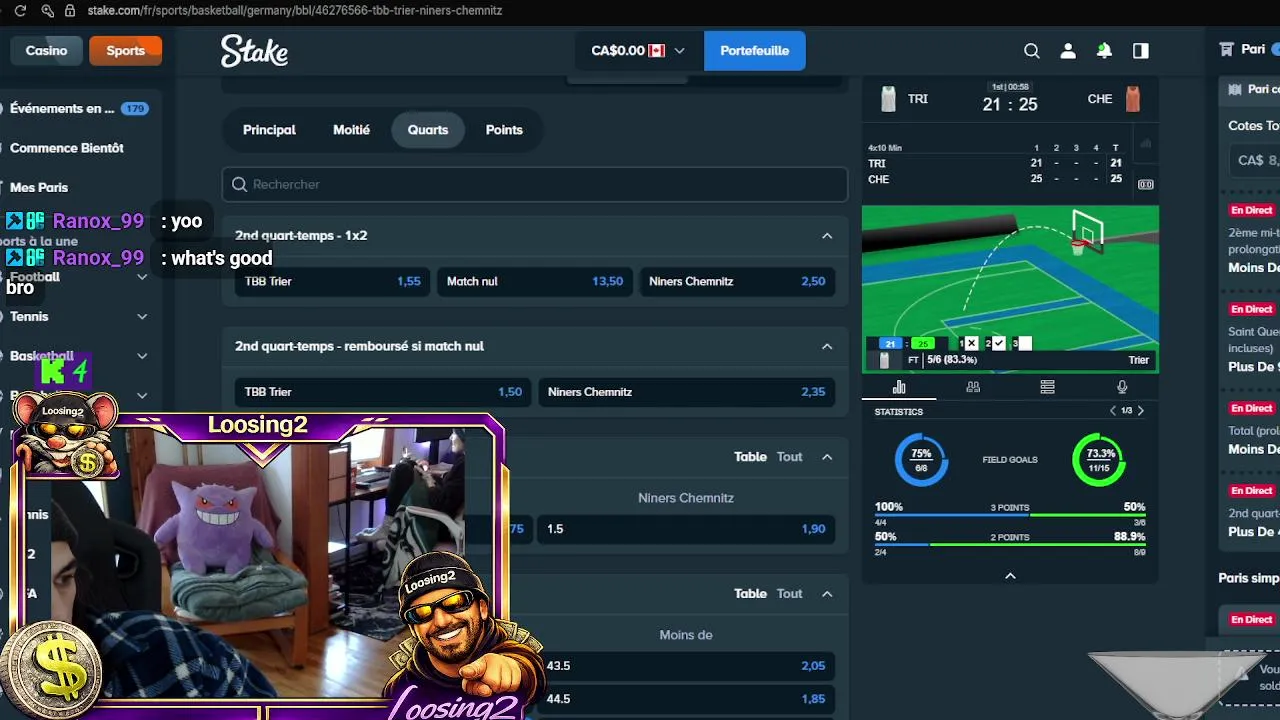1280x720 pixels.
Task: Open the search magnifier in top header
Action: [x=1032, y=51]
